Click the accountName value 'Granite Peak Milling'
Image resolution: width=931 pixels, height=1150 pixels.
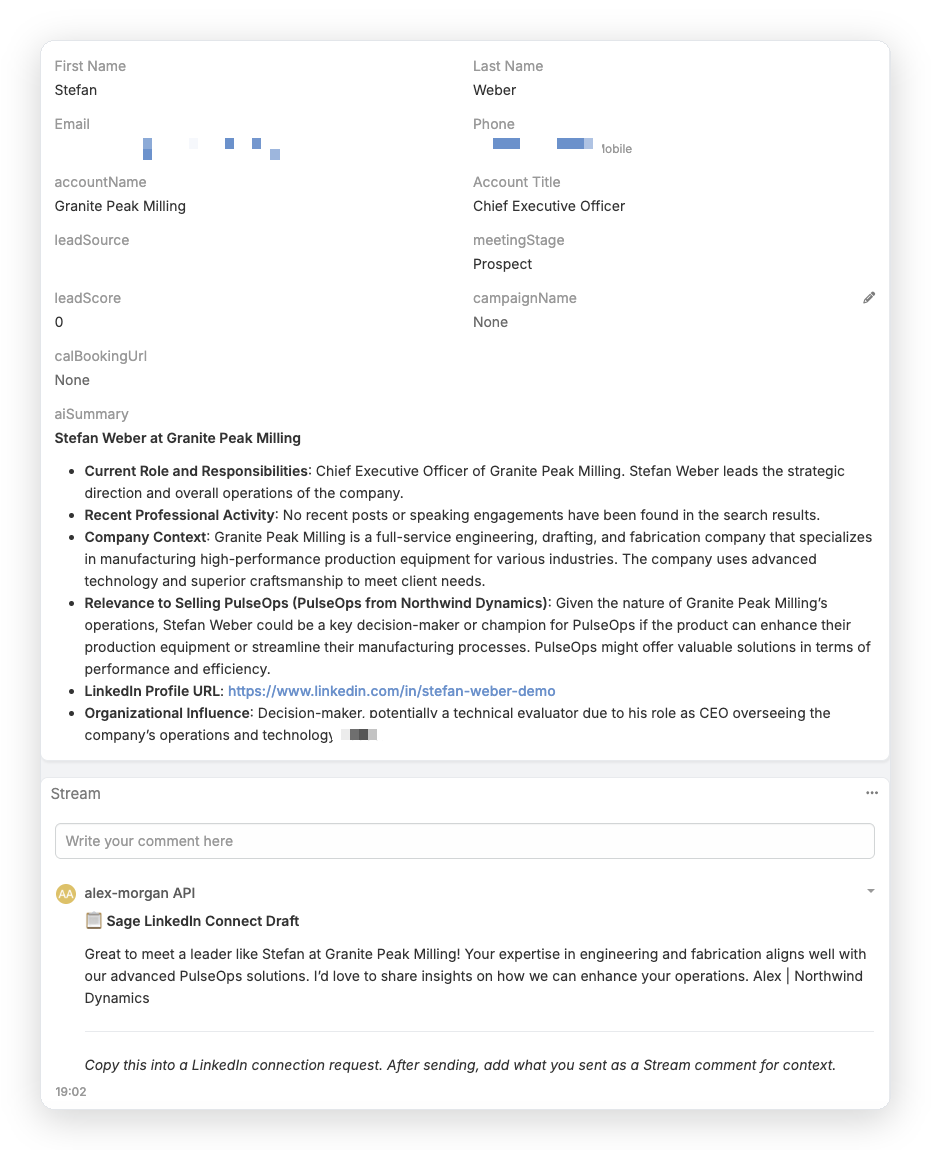pyautogui.click(x=120, y=206)
